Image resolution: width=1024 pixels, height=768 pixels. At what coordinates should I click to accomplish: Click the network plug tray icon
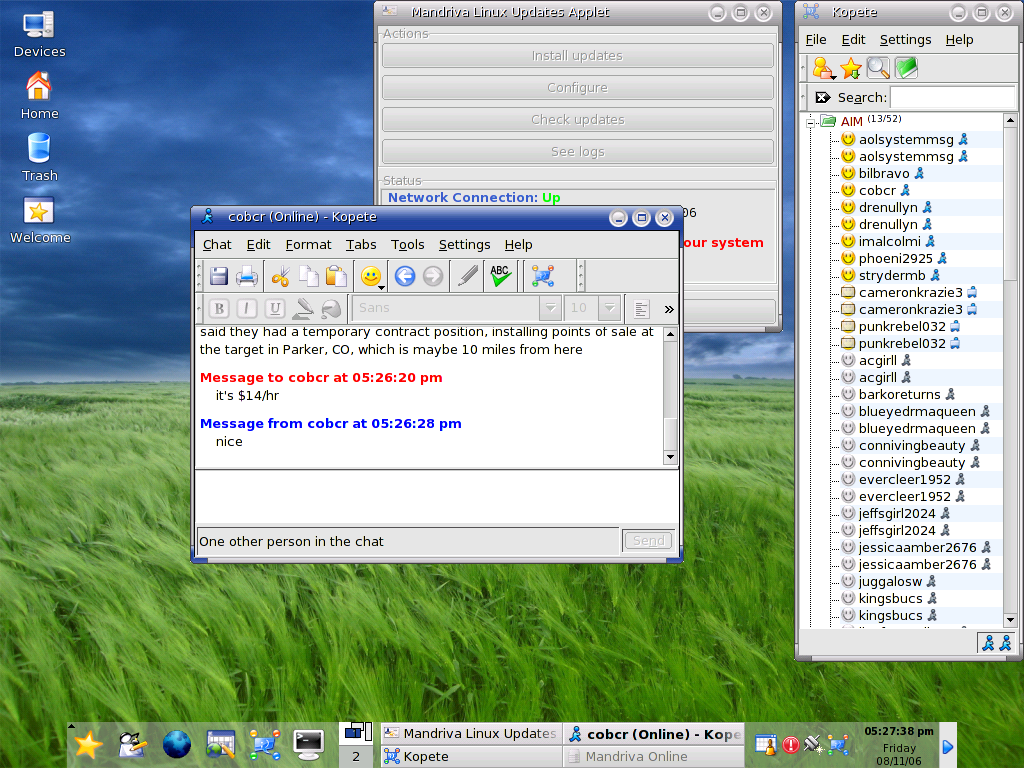(814, 744)
